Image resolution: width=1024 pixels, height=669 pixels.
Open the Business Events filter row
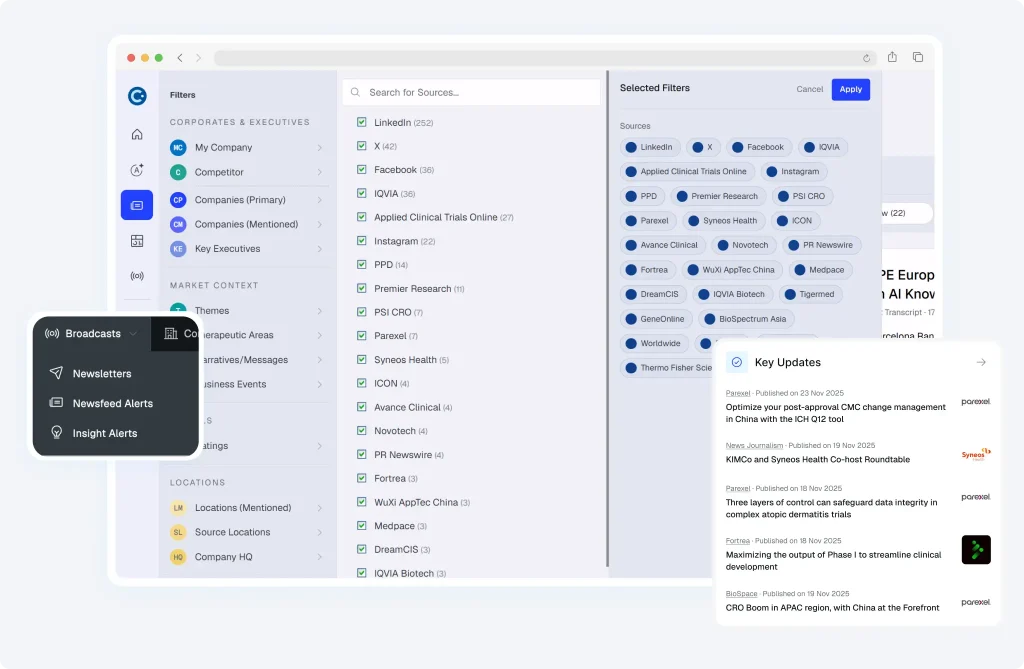pyautogui.click(x=261, y=384)
